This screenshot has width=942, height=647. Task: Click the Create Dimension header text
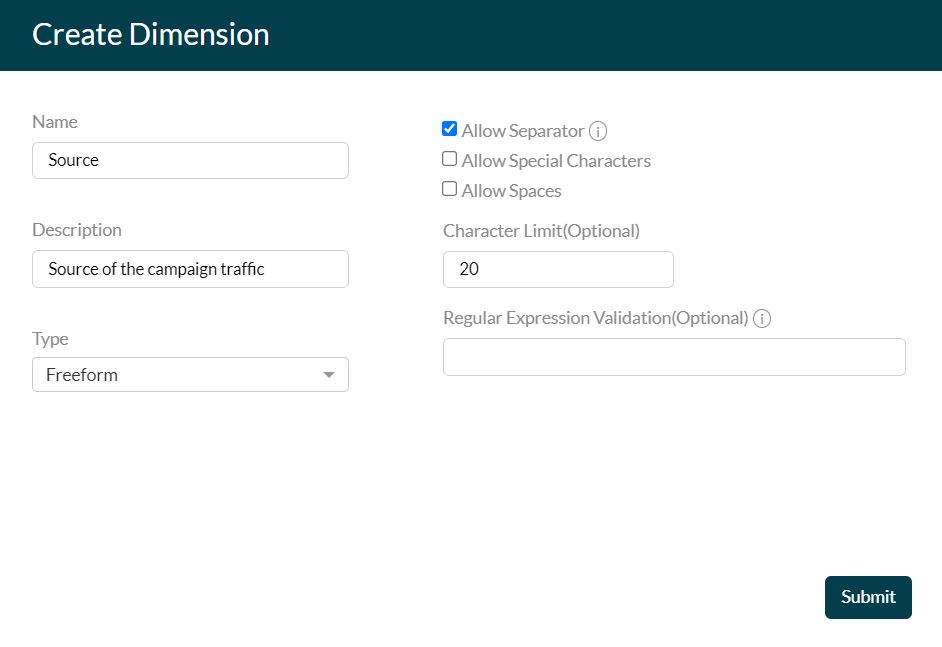coord(150,34)
